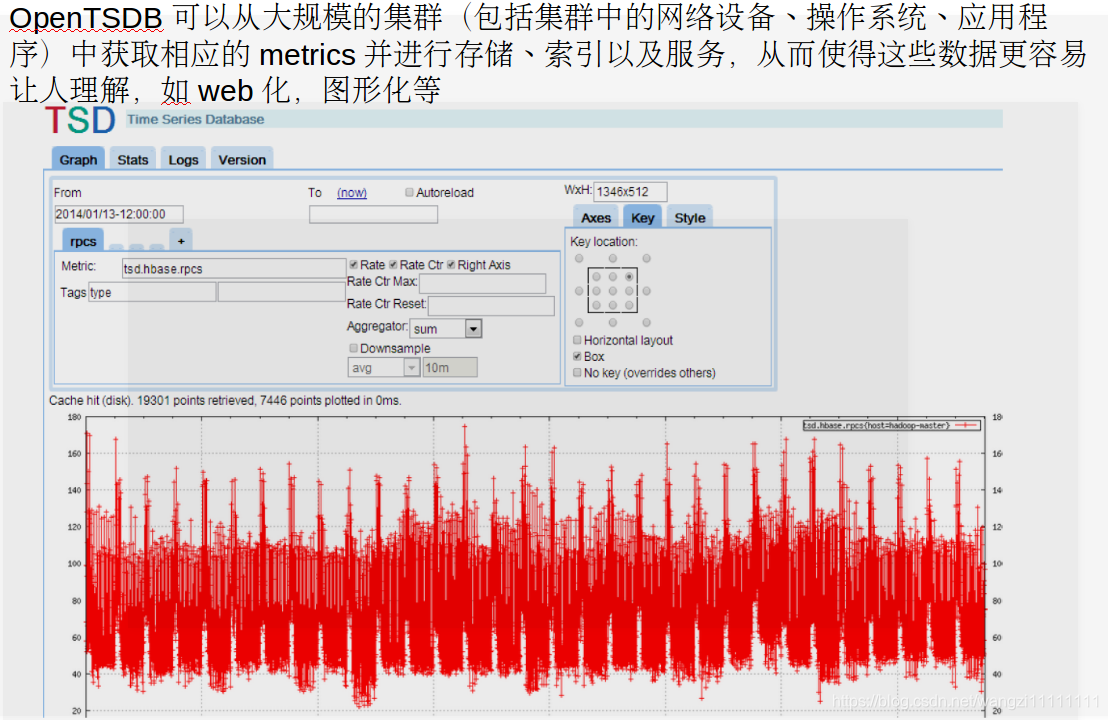Click the 10m downsample interval field
The width and height of the screenshot is (1108, 720).
tap(450, 367)
